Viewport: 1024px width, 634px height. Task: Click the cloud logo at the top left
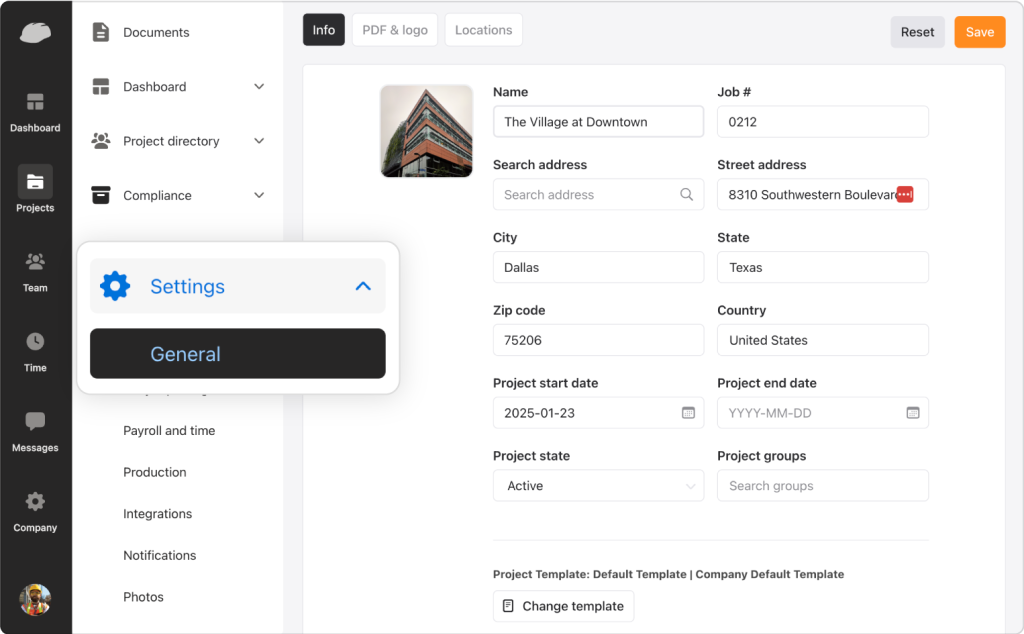point(35,32)
